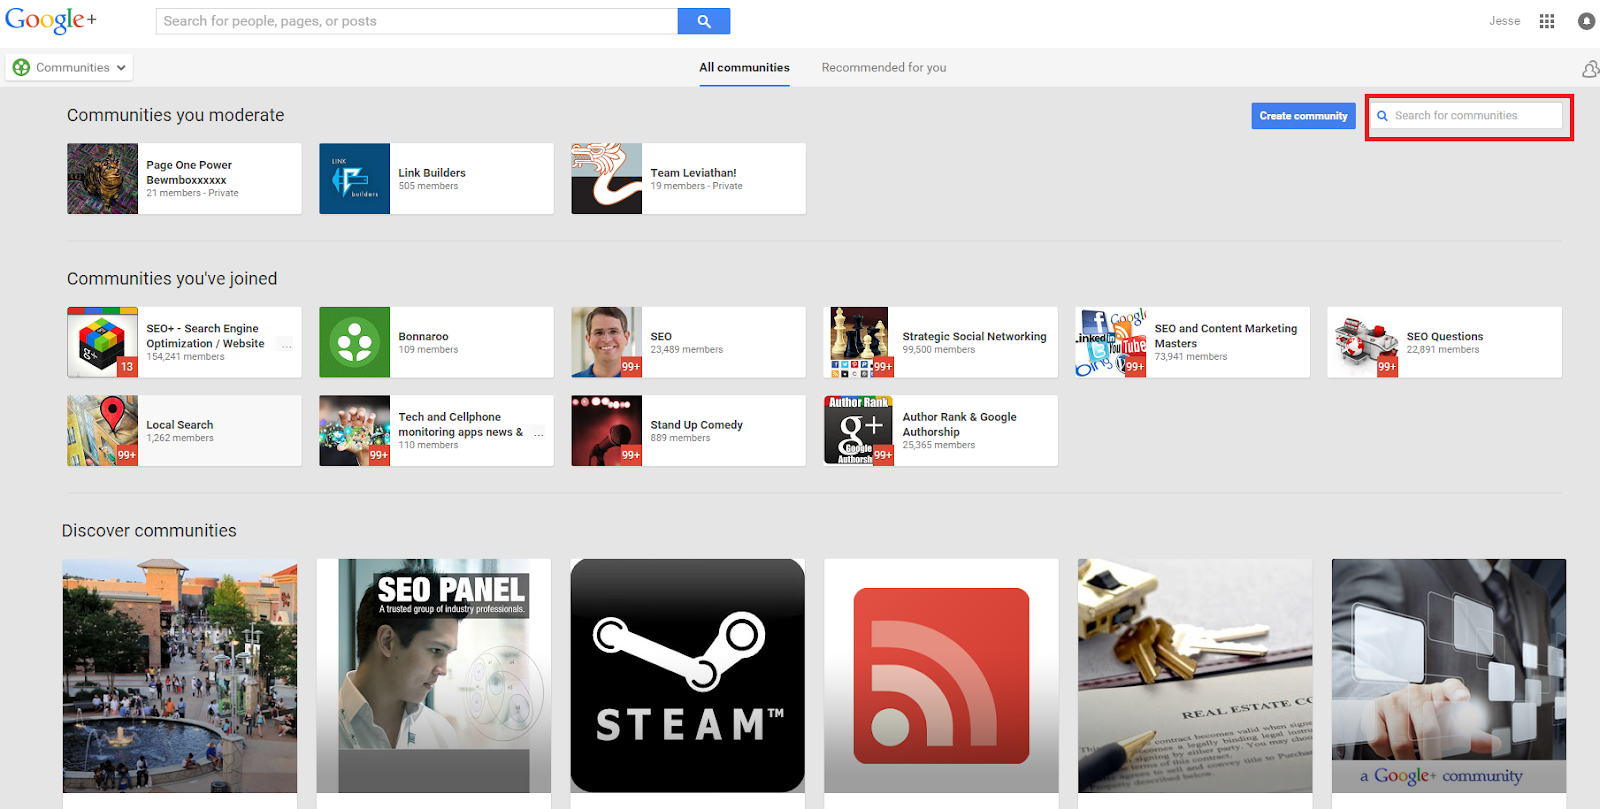The height and width of the screenshot is (809, 1600).
Task: Open the SEO PANEL discover card
Action: [433, 676]
